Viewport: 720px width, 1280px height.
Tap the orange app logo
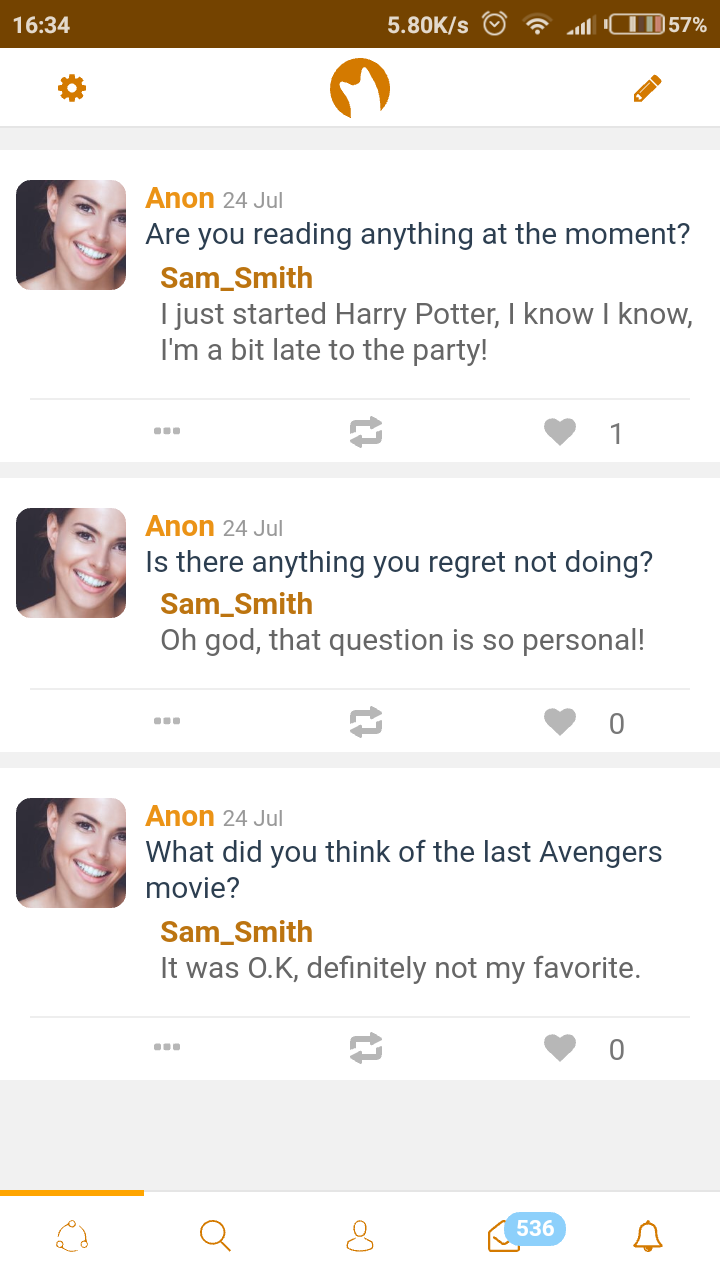point(360,89)
